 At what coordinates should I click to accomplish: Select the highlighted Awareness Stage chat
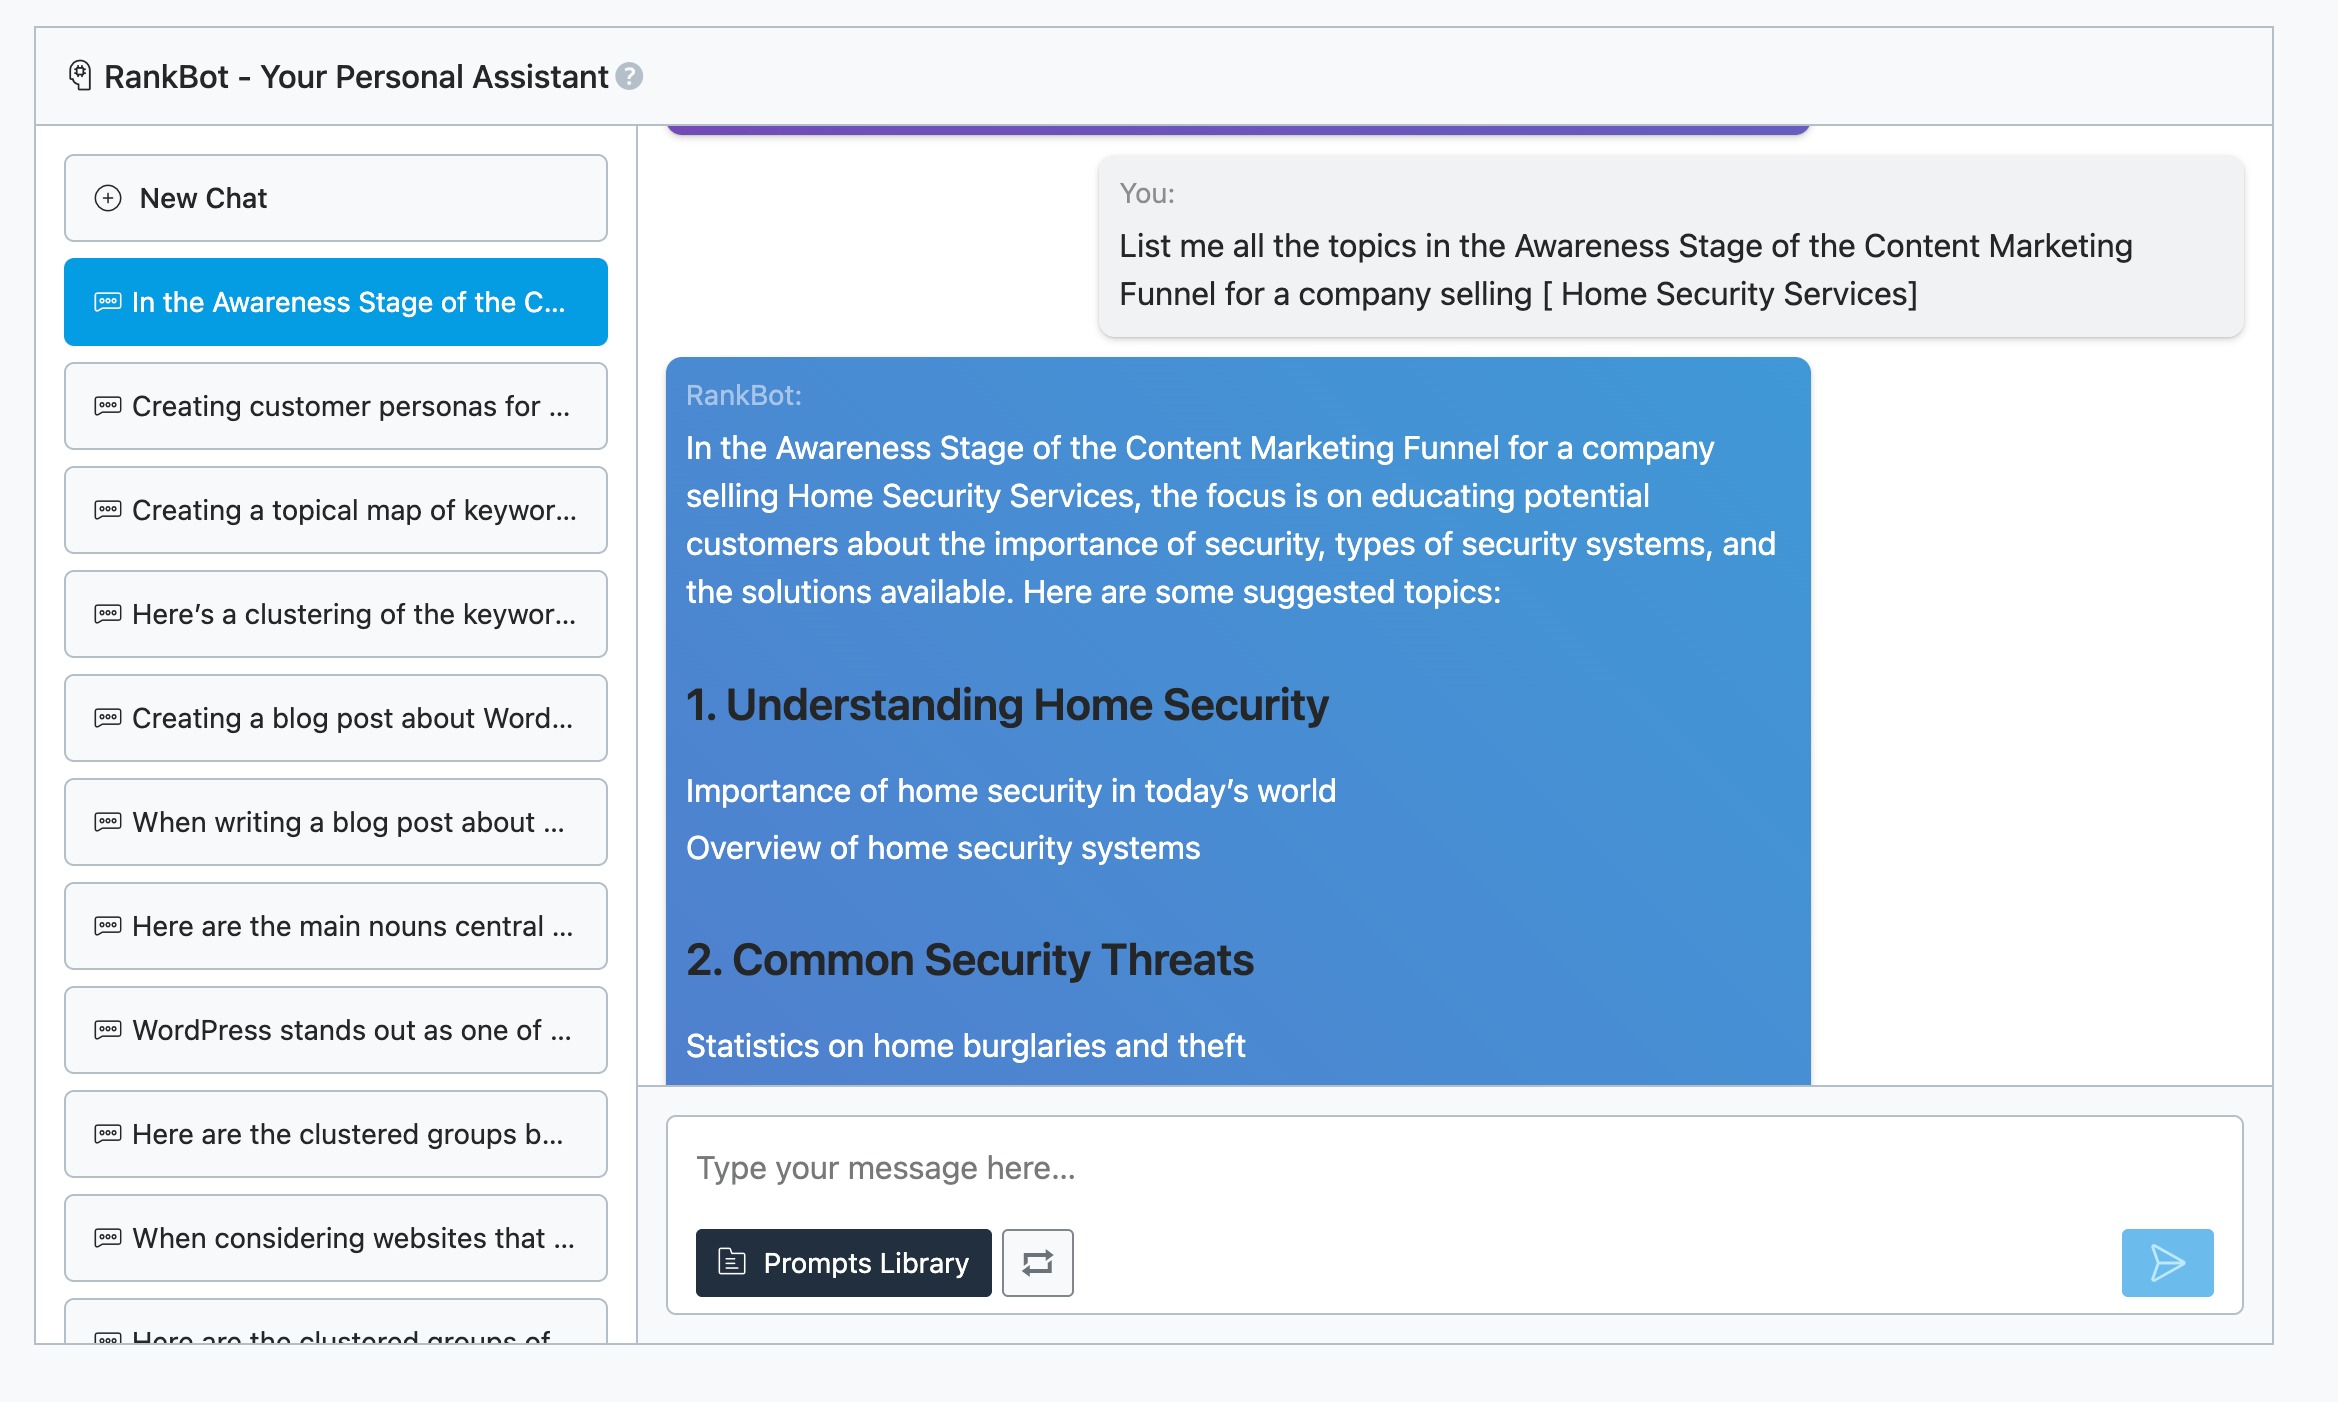tap(335, 302)
